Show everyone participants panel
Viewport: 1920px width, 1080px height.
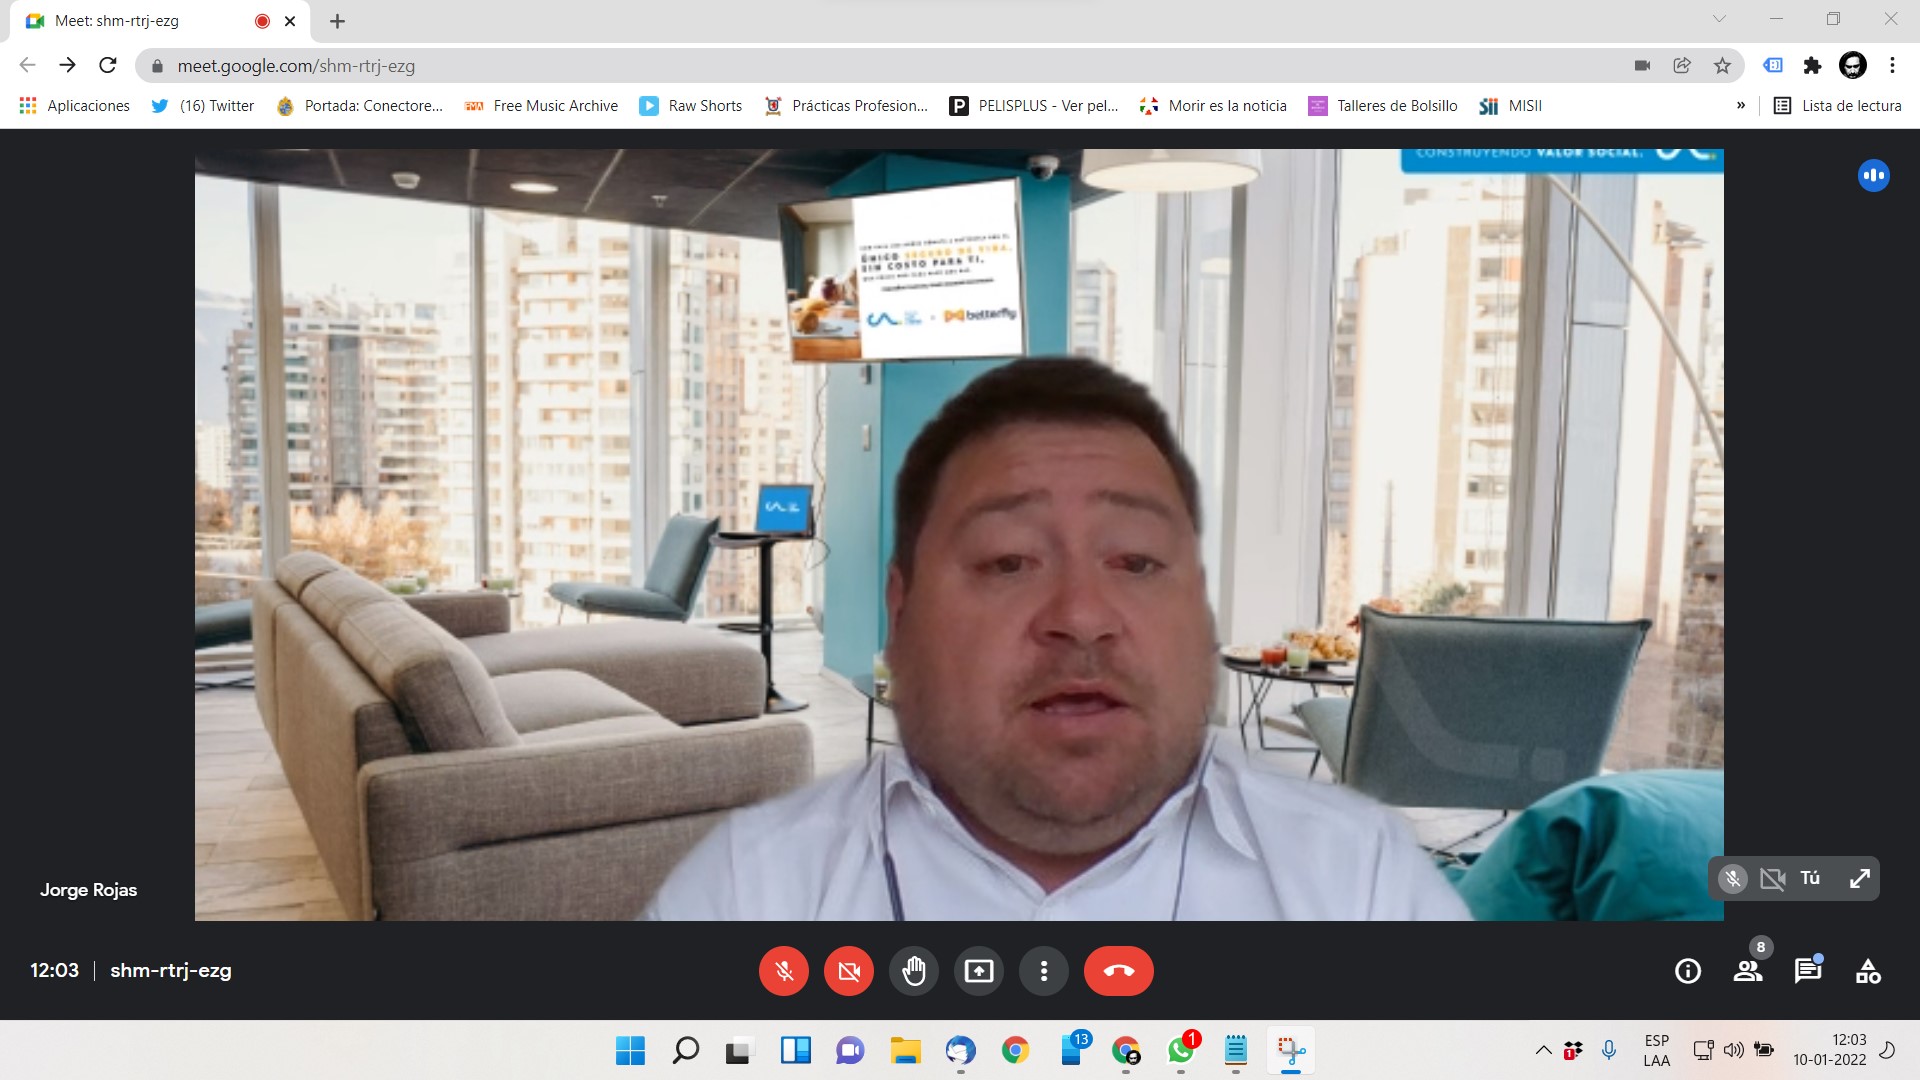click(1748, 971)
